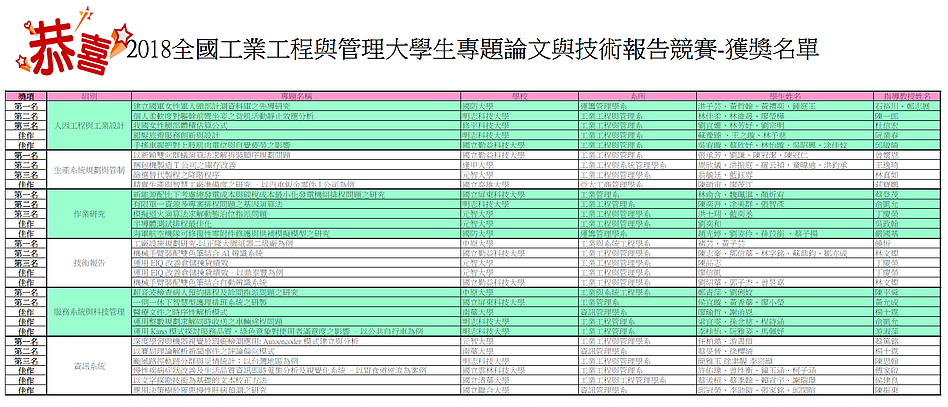This screenshot has height=407, width=948.
Task: Click the 我國女性腿部體積估算公式 project title
Action: [296, 126]
